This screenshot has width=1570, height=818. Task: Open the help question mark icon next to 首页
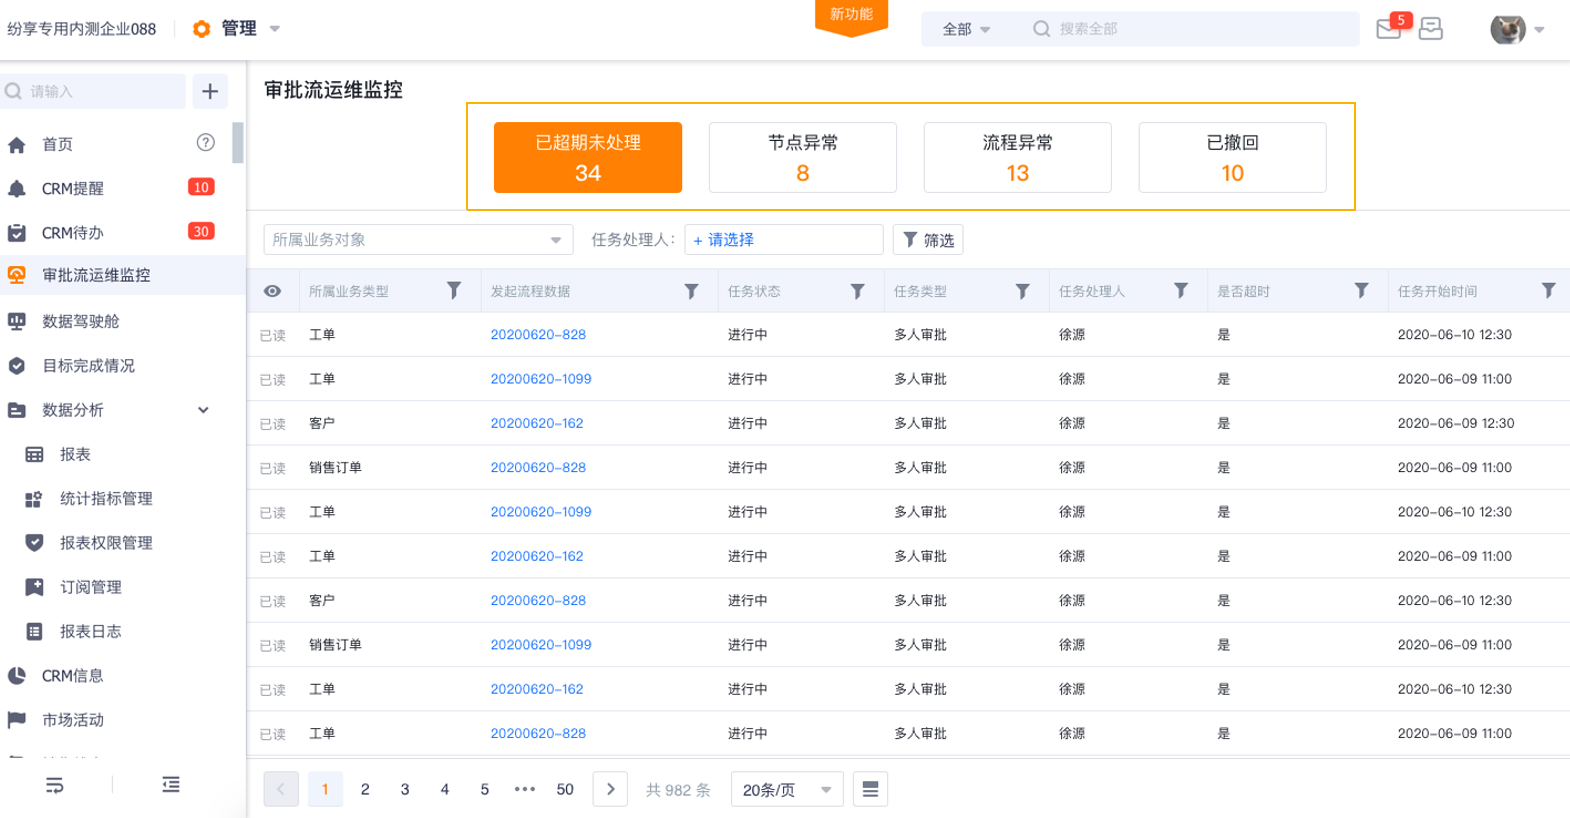(x=205, y=143)
